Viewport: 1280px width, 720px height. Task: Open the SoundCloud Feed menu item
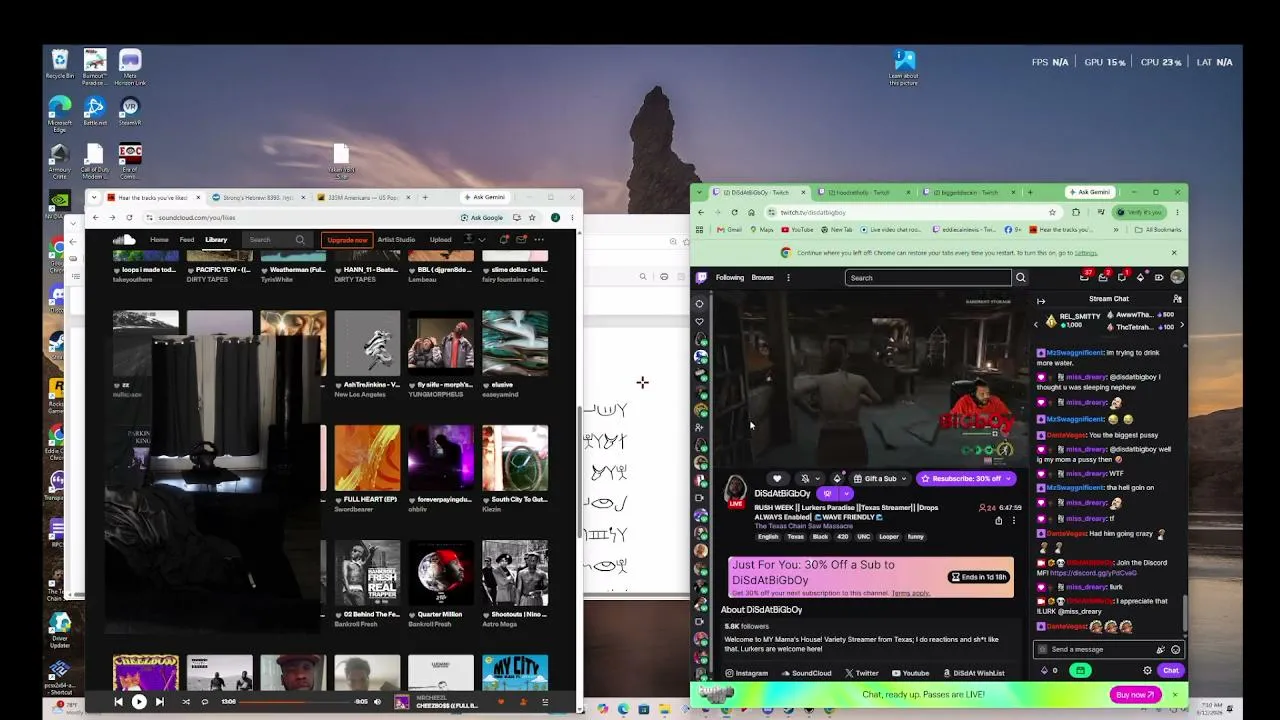point(187,240)
